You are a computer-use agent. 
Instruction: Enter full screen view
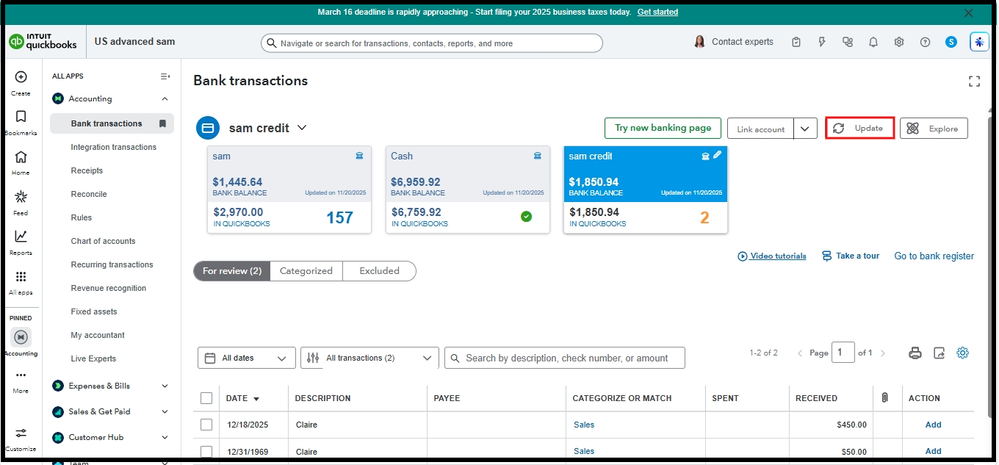(x=975, y=82)
